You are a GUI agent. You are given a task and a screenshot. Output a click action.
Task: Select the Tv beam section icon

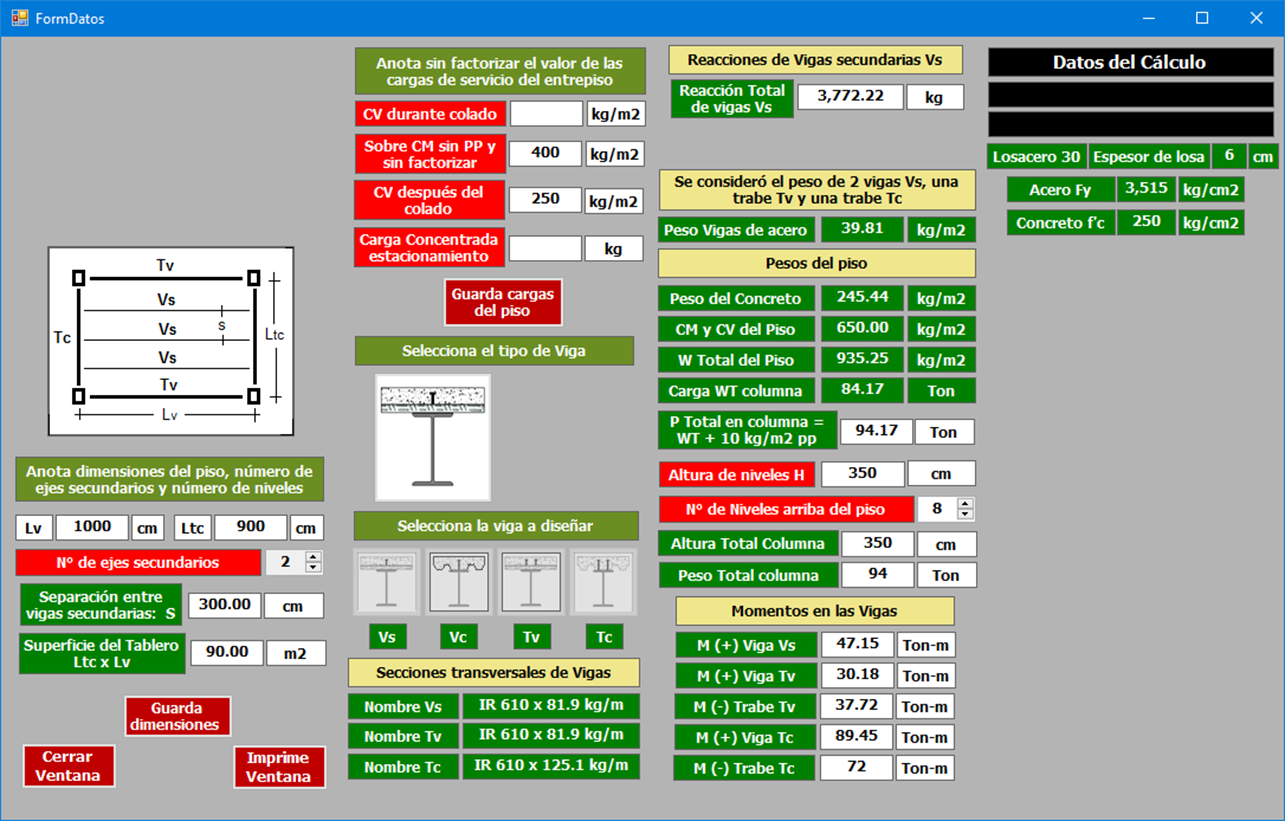coord(531,581)
